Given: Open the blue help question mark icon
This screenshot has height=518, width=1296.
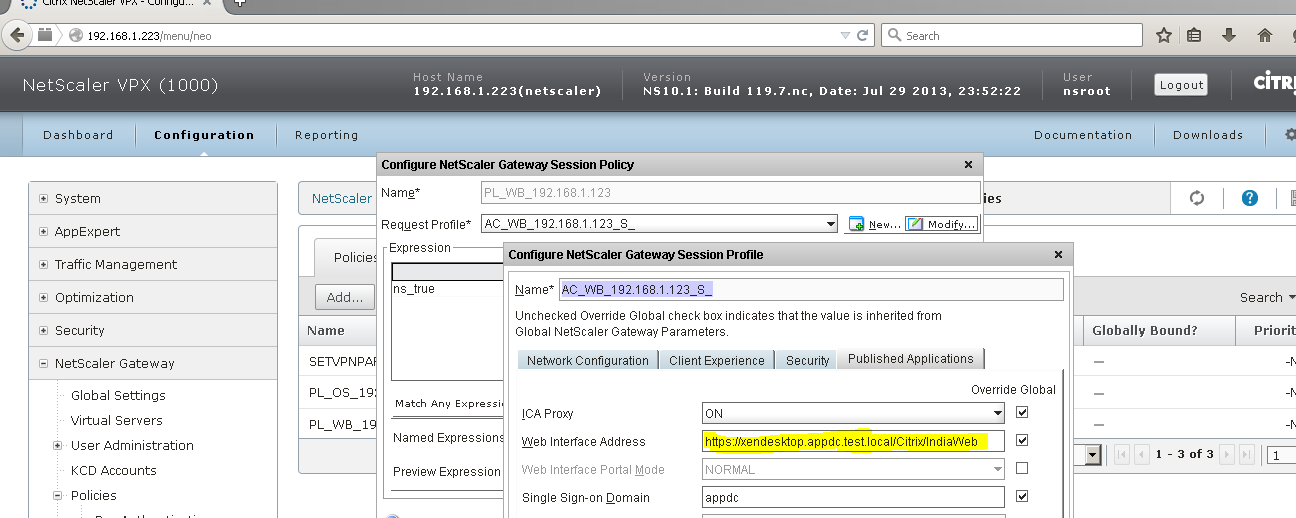Looking at the screenshot, I should (x=1249, y=198).
